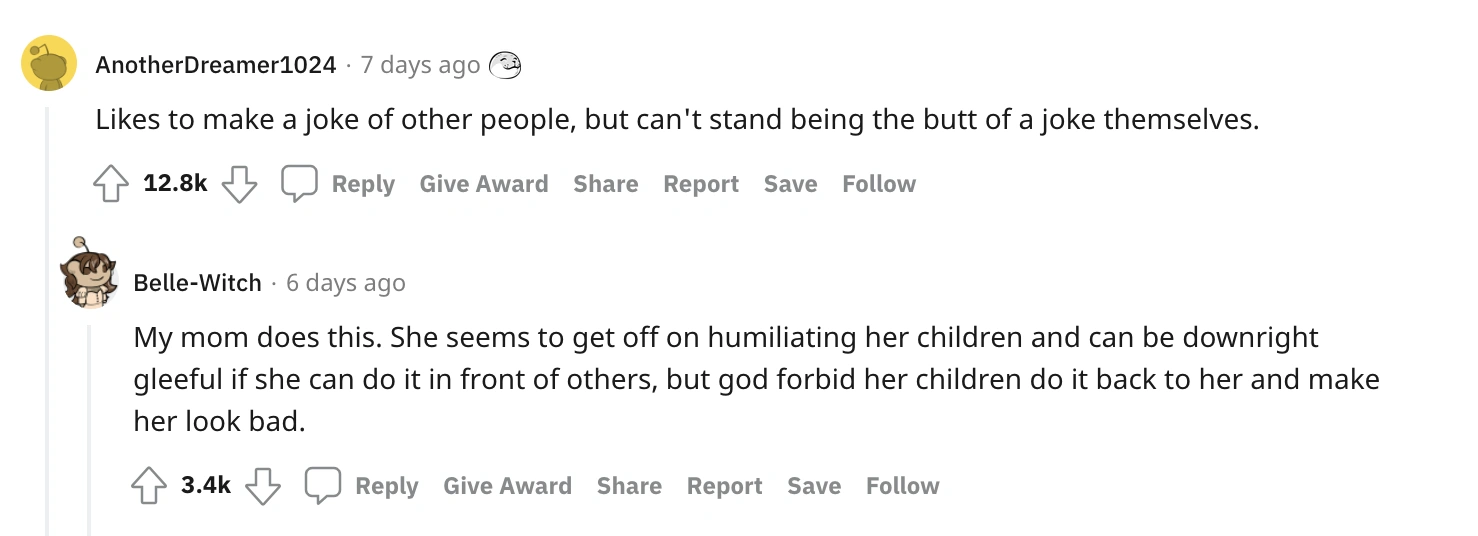1478x536 pixels.
Task: Open AnotherDreamer1024's avatar
Action: coord(49,62)
